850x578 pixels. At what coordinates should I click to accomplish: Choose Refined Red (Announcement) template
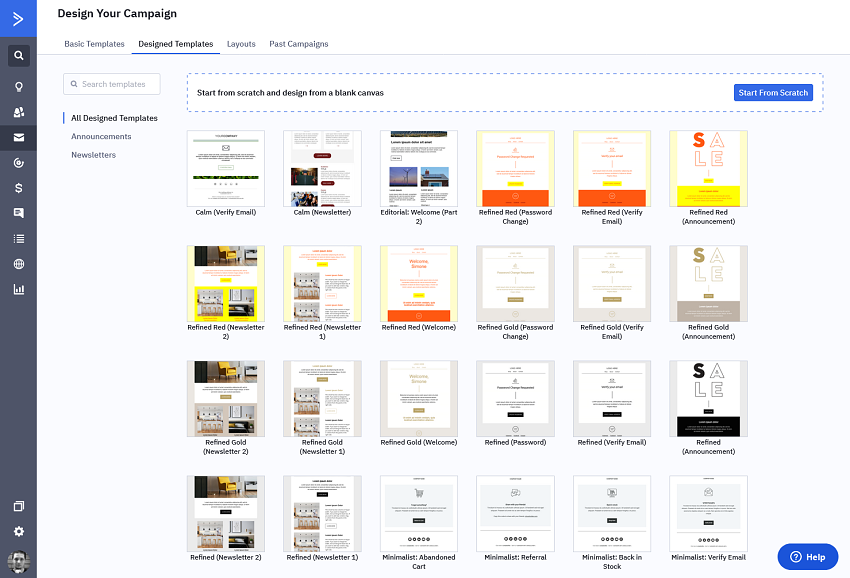(x=709, y=169)
